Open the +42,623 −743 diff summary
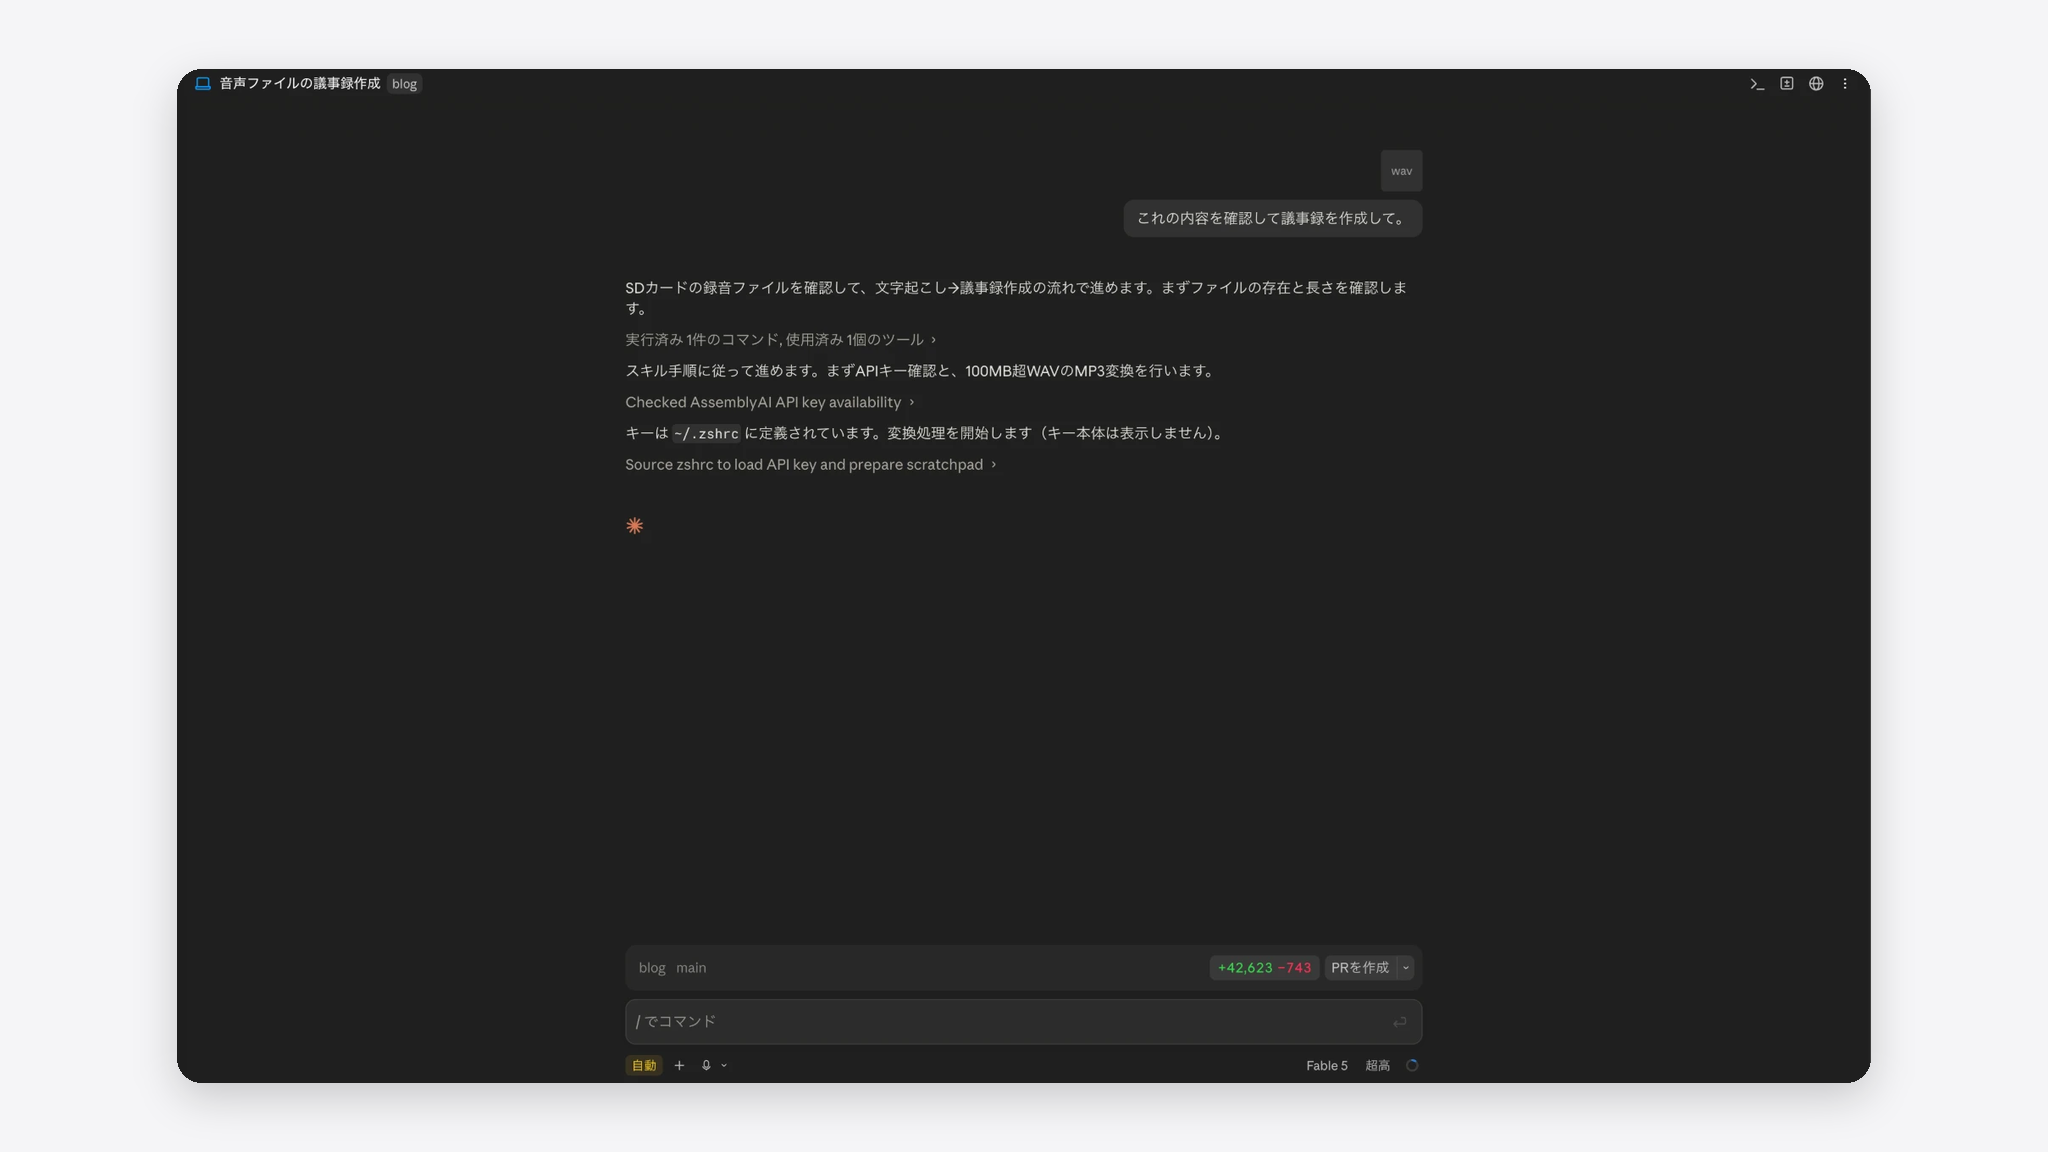 (x=1264, y=968)
